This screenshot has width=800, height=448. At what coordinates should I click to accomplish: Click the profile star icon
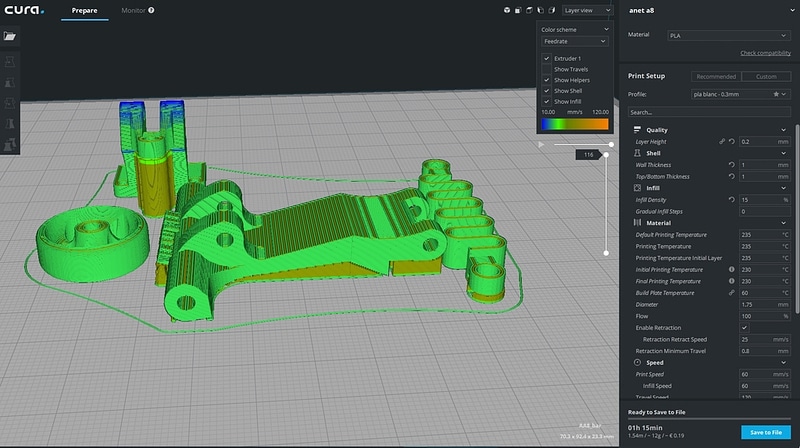[x=776, y=94]
